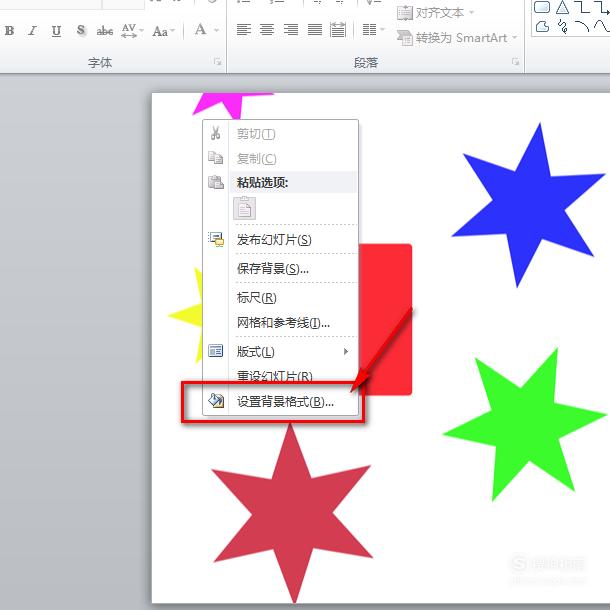The image size is (610, 610).
Task: Toggle bold formatting
Action: click(10, 30)
